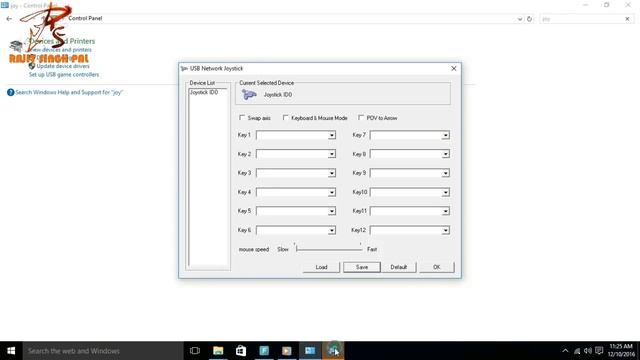The width and height of the screenshot is (640, 360).
Task: Open Task View on taskbar
Action: 195,351
